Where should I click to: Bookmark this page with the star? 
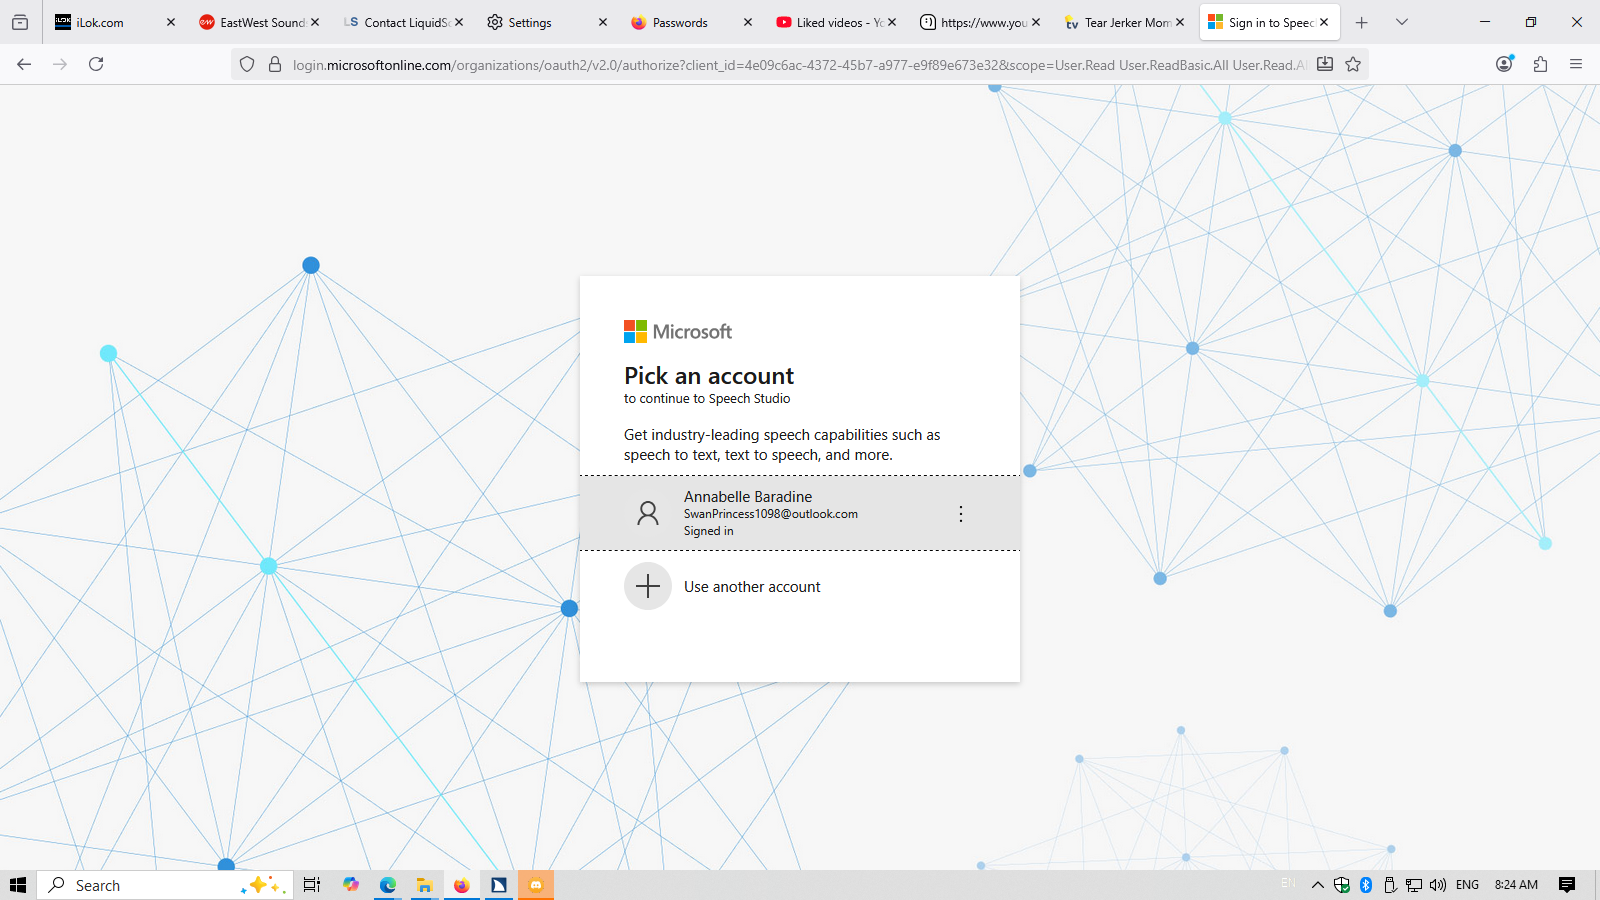pyautogui.click(x=1353, y=64)
